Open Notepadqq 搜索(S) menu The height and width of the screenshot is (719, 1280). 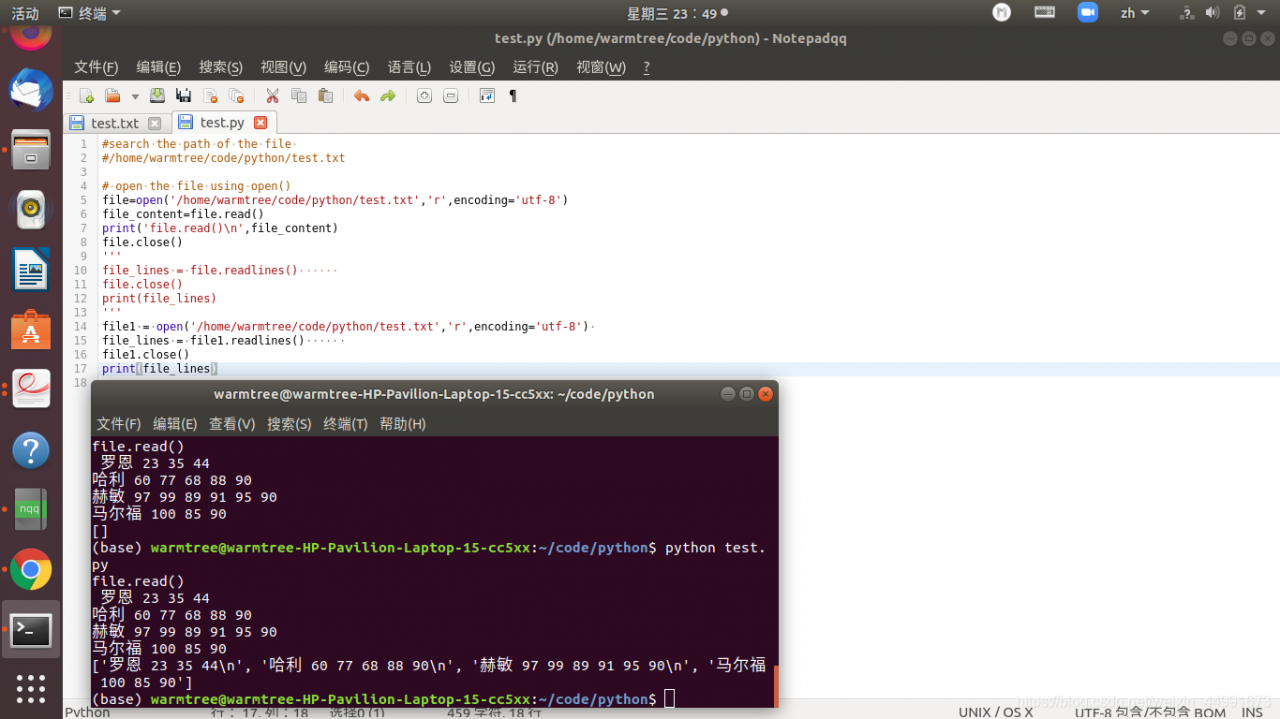click(221, 67)
